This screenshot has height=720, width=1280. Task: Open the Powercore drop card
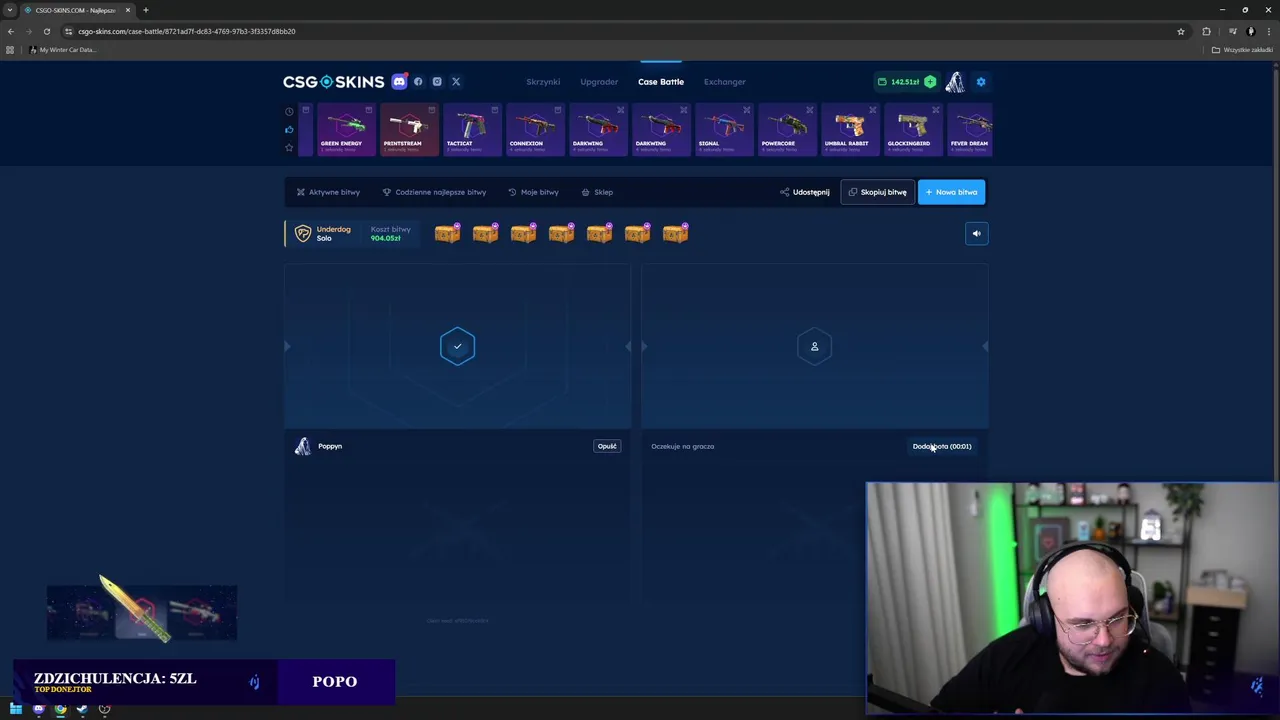pos(786,130)
